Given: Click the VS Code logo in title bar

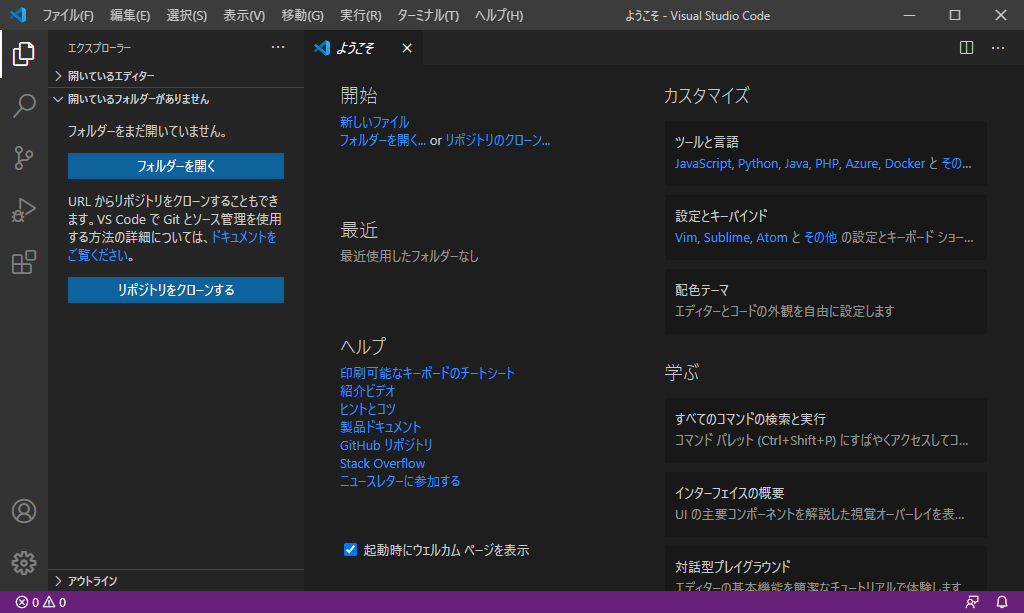Looking at the screenshot, I should (x=18, y=14).
